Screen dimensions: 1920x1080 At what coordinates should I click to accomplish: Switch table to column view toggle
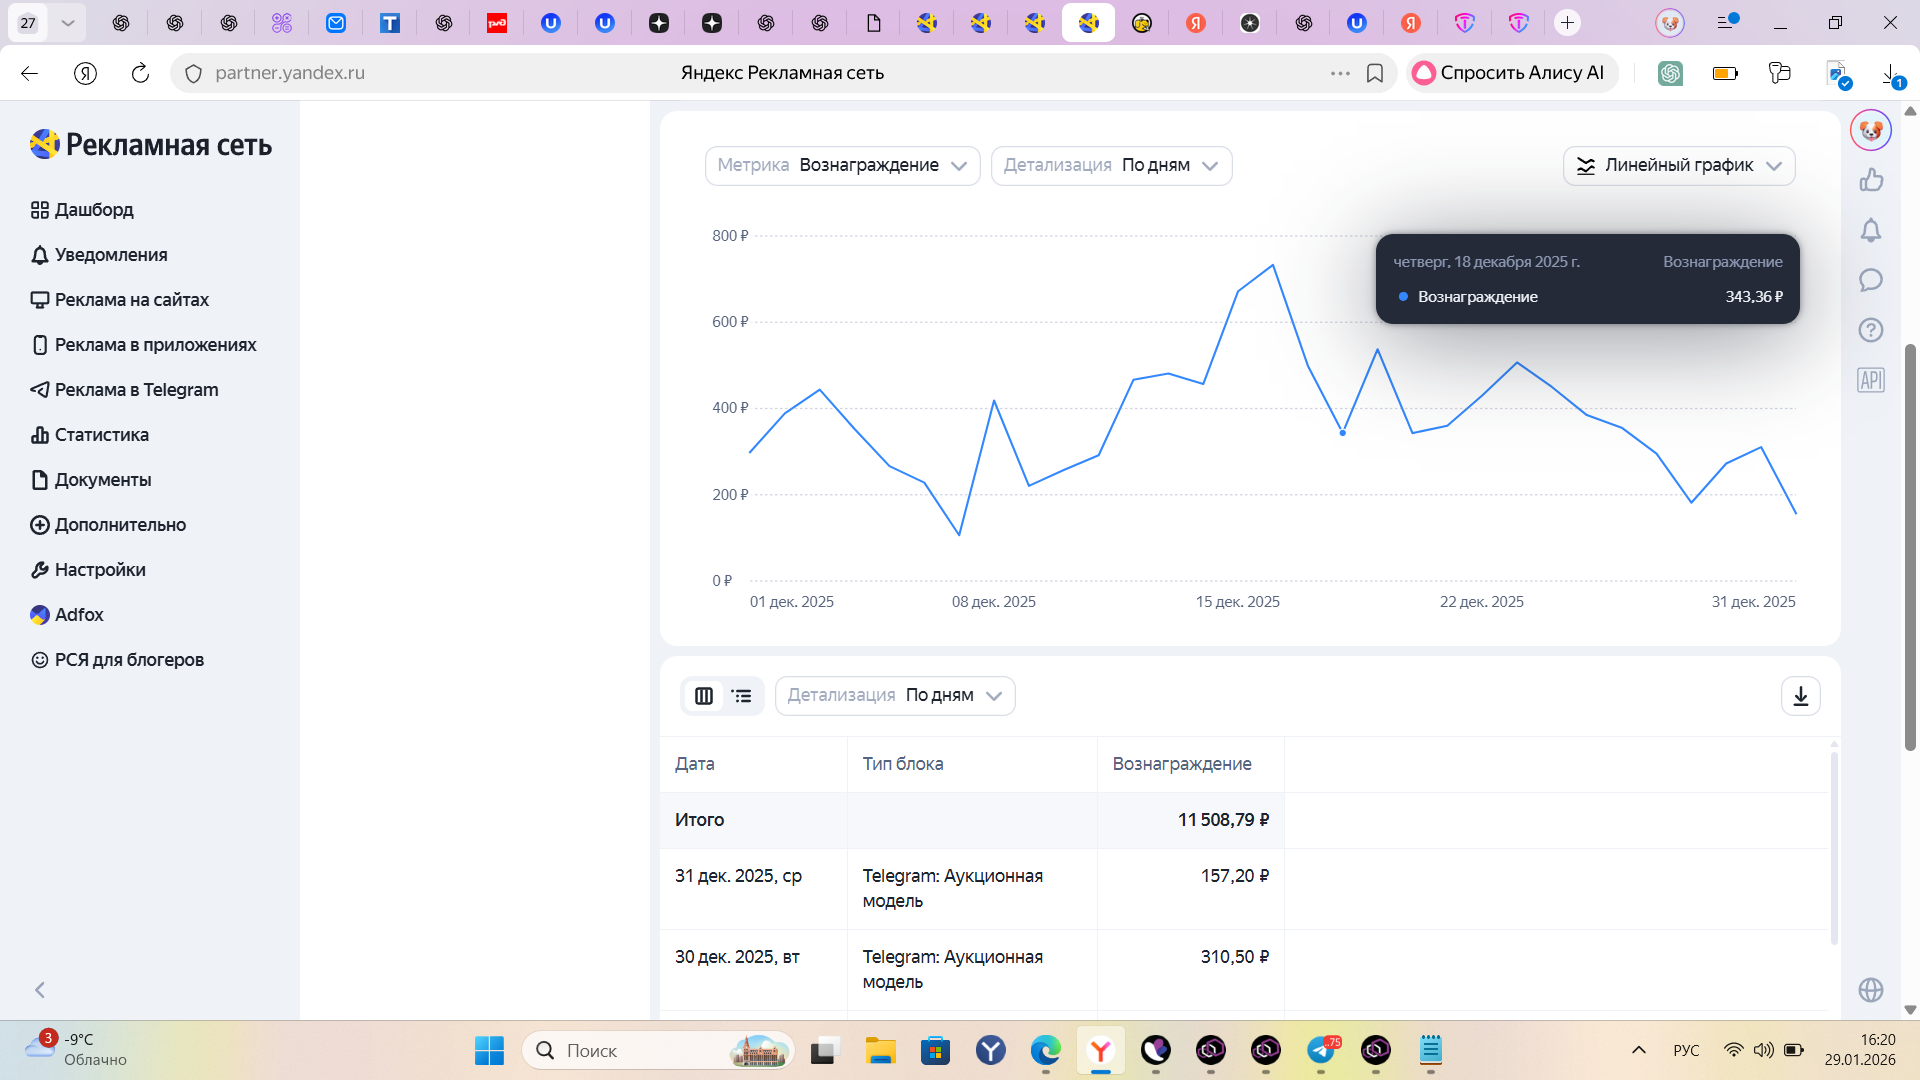click(x=704, y=696)
